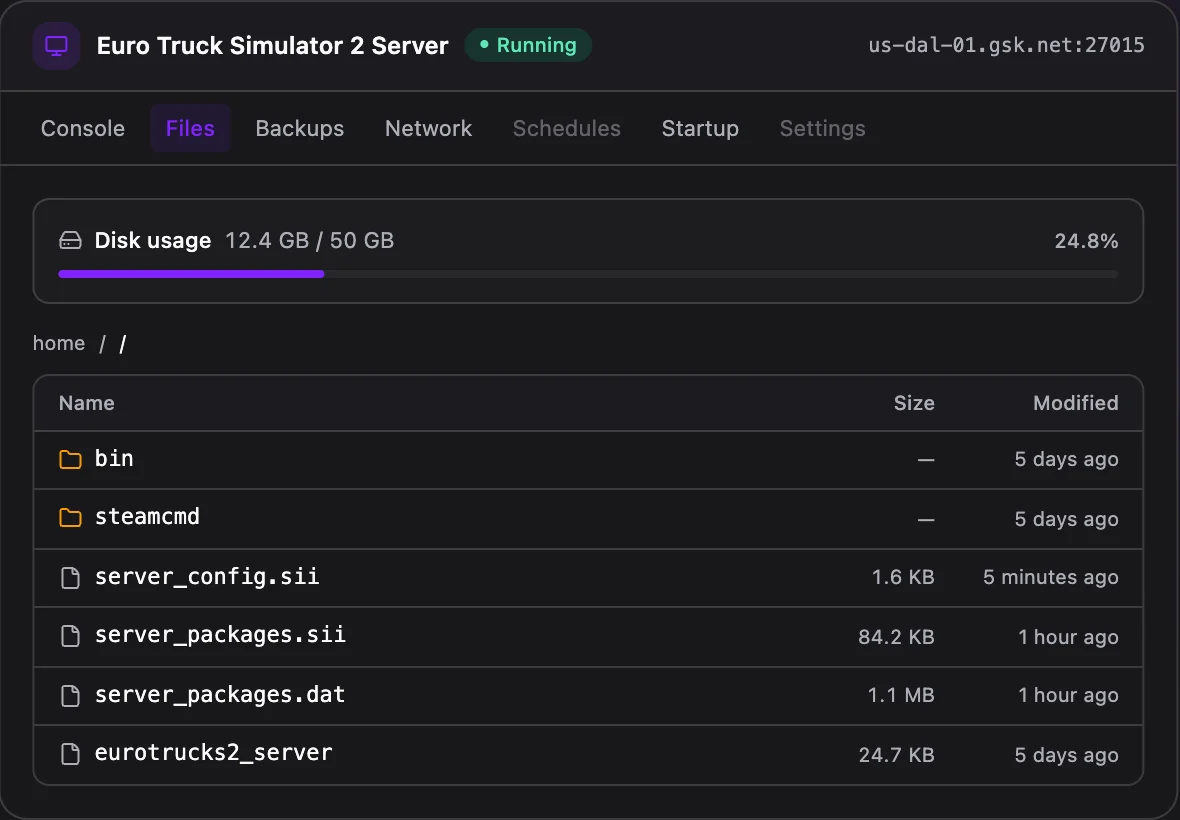The width and height of the screenshot is (1180, 820).
Task: Click the server_packages.sii file icon
Action: tap(70, 636)
